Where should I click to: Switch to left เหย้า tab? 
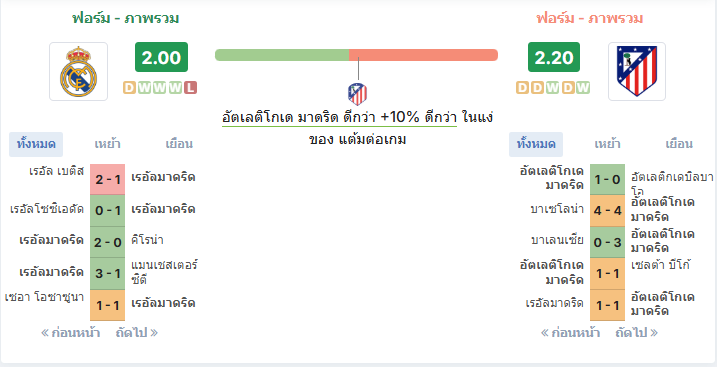tap(107, 144)
